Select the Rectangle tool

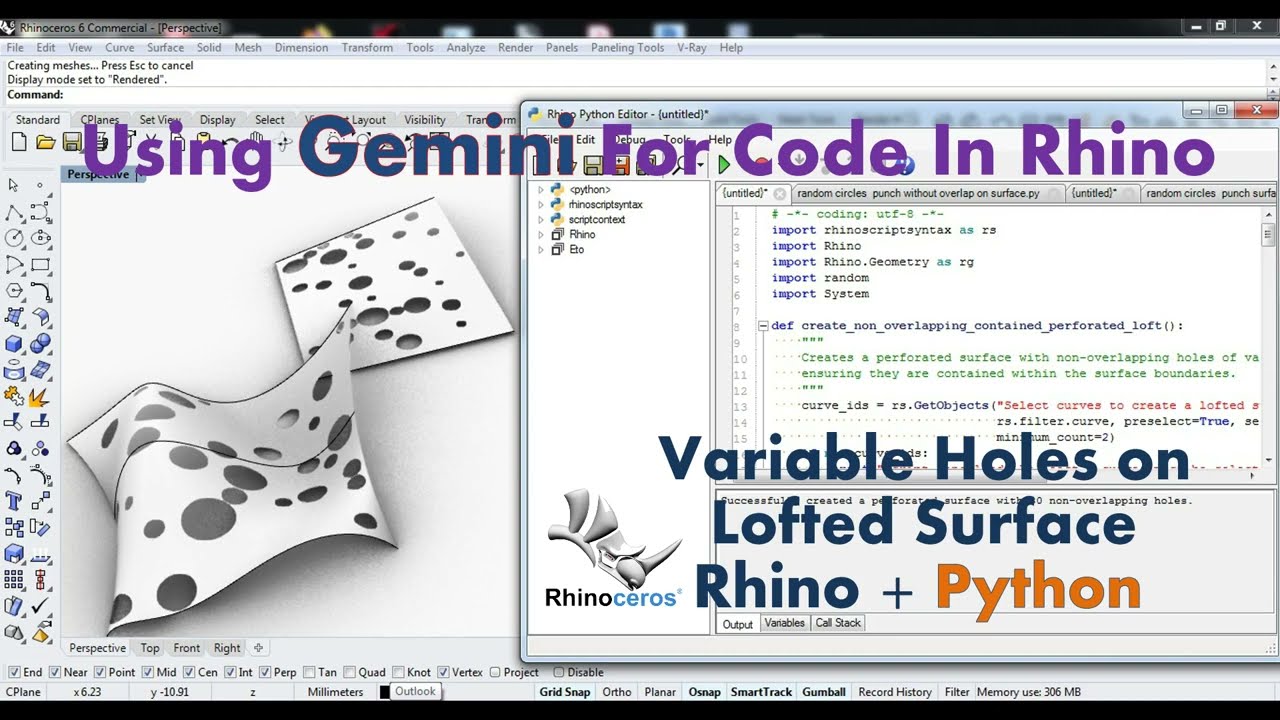[x=40, y=265]
